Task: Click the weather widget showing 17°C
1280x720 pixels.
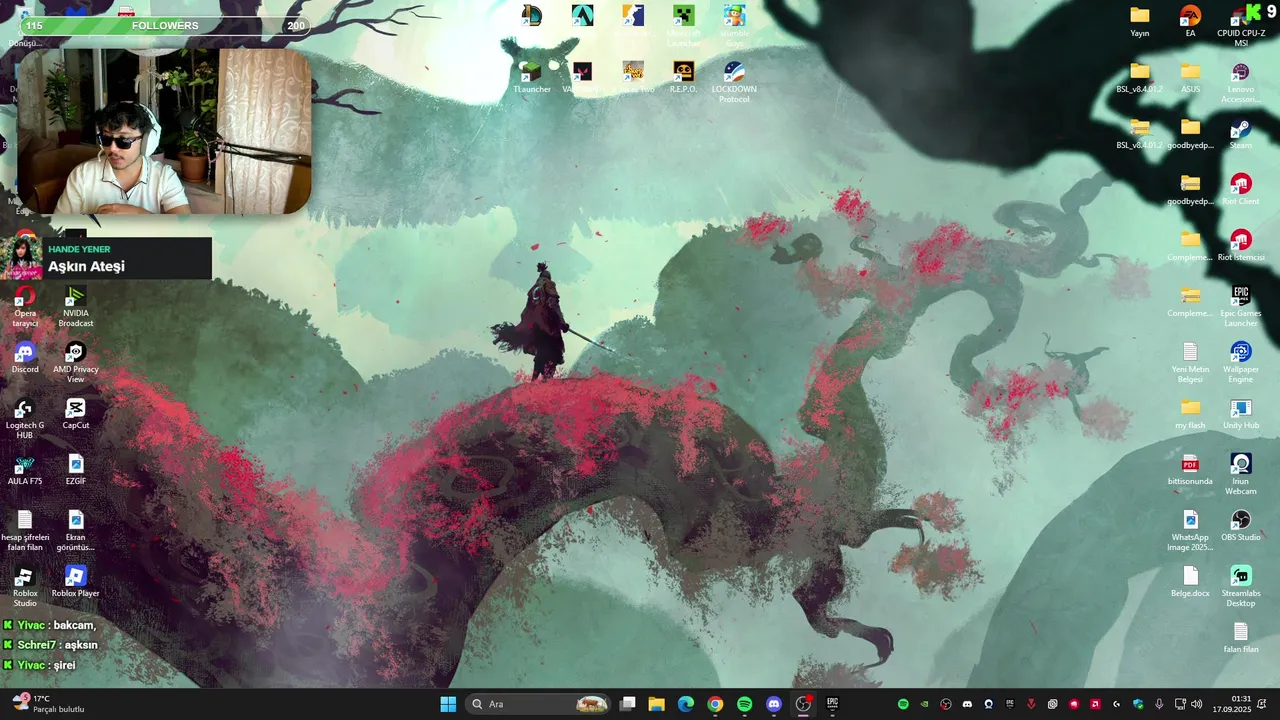Action: (x=47, y=704)
